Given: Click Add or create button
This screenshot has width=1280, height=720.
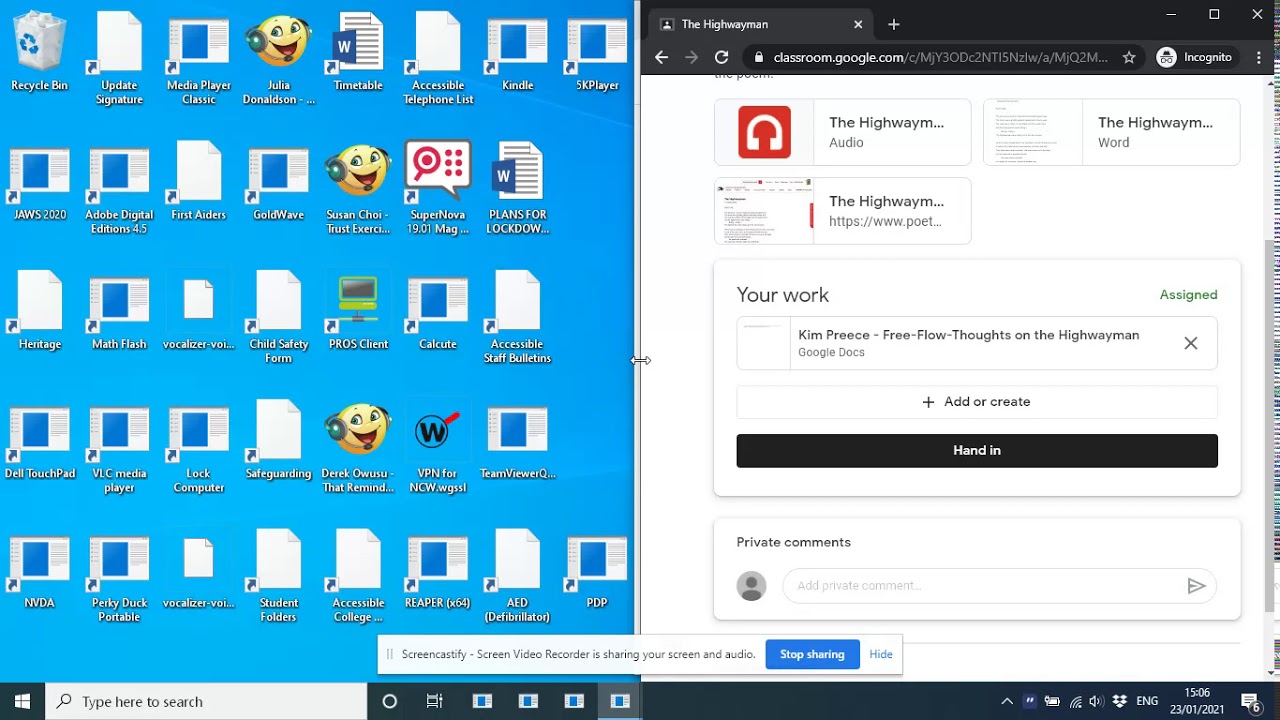Looking at the screenshot, I should click(977, 402).
